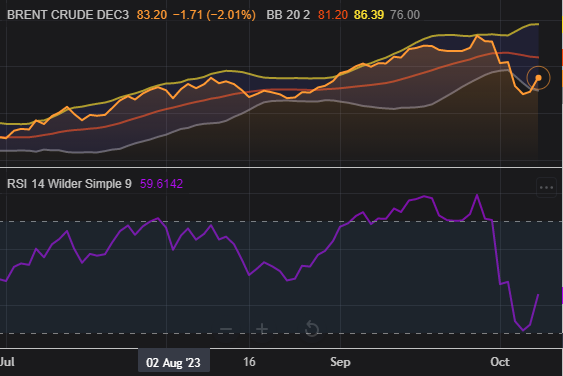Click the gray 76.00 lower band value
563x376 pixels.
[405, 15]
